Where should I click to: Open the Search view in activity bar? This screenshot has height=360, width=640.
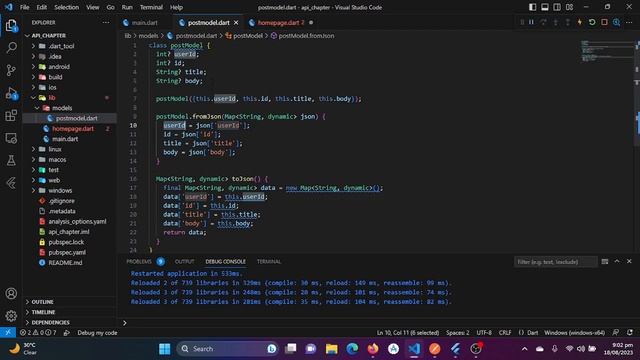(x=11, y=48)
